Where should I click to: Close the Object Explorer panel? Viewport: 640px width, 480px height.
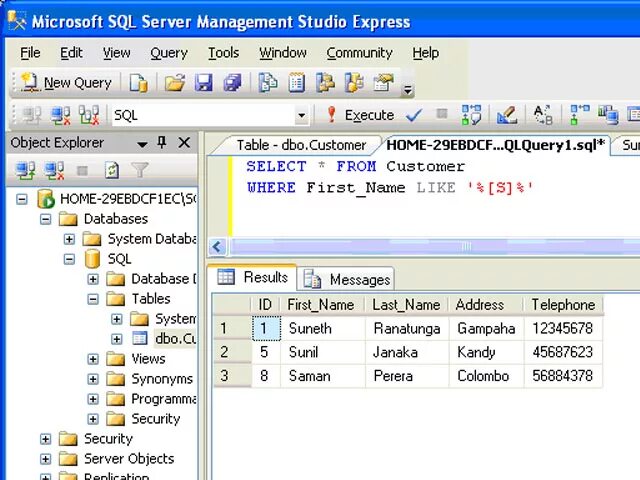point(184,142)
